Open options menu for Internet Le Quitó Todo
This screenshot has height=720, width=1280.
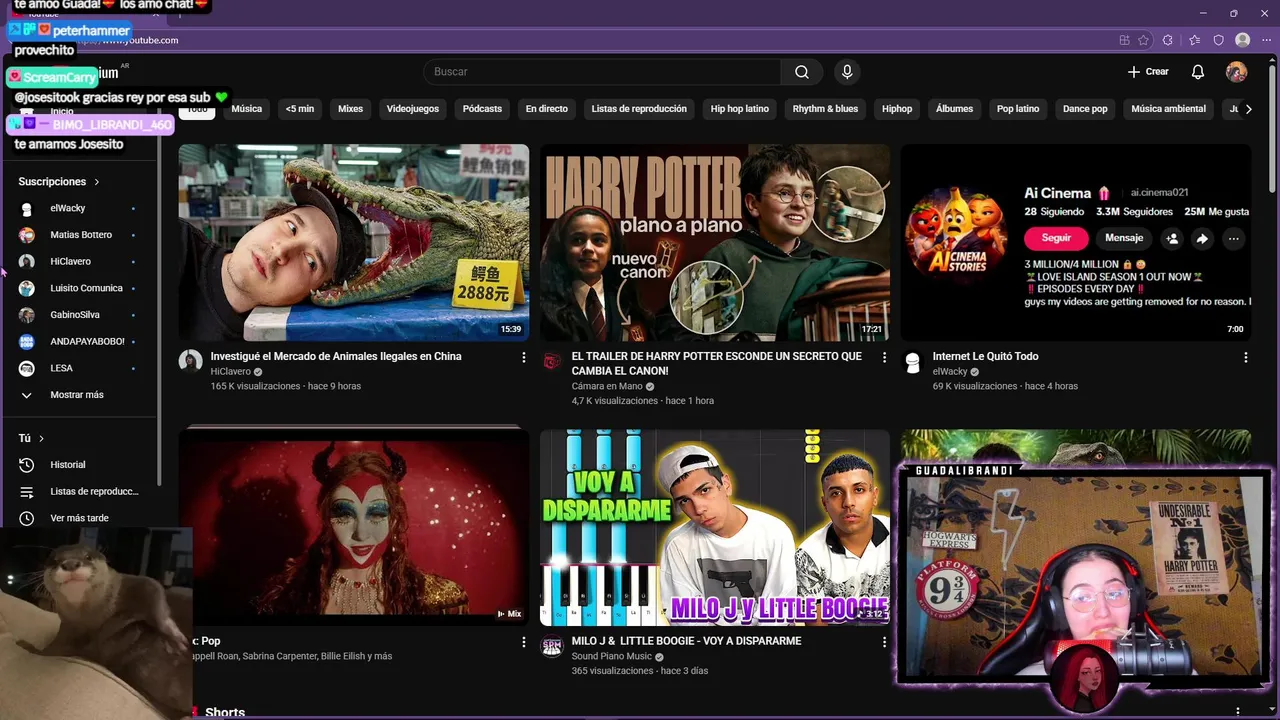point(1245,357)
